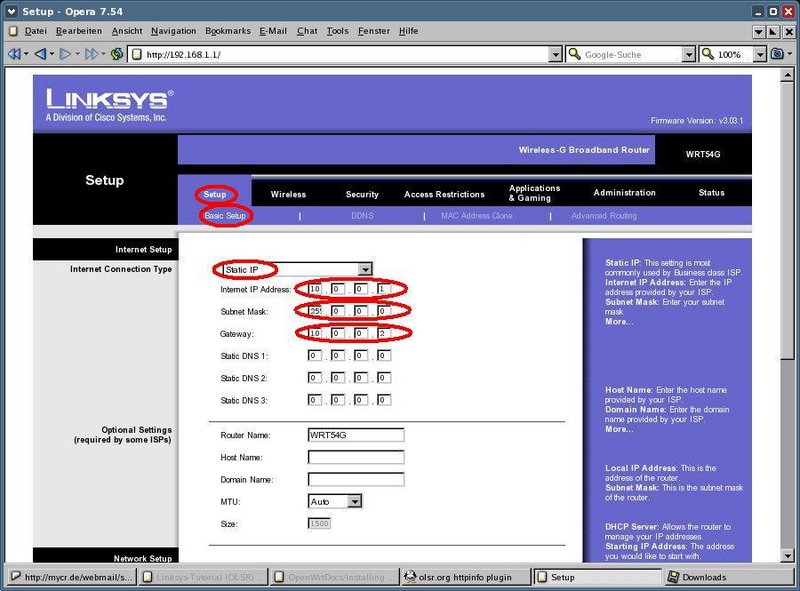Switch to the Security router tab

pos(362,194)
